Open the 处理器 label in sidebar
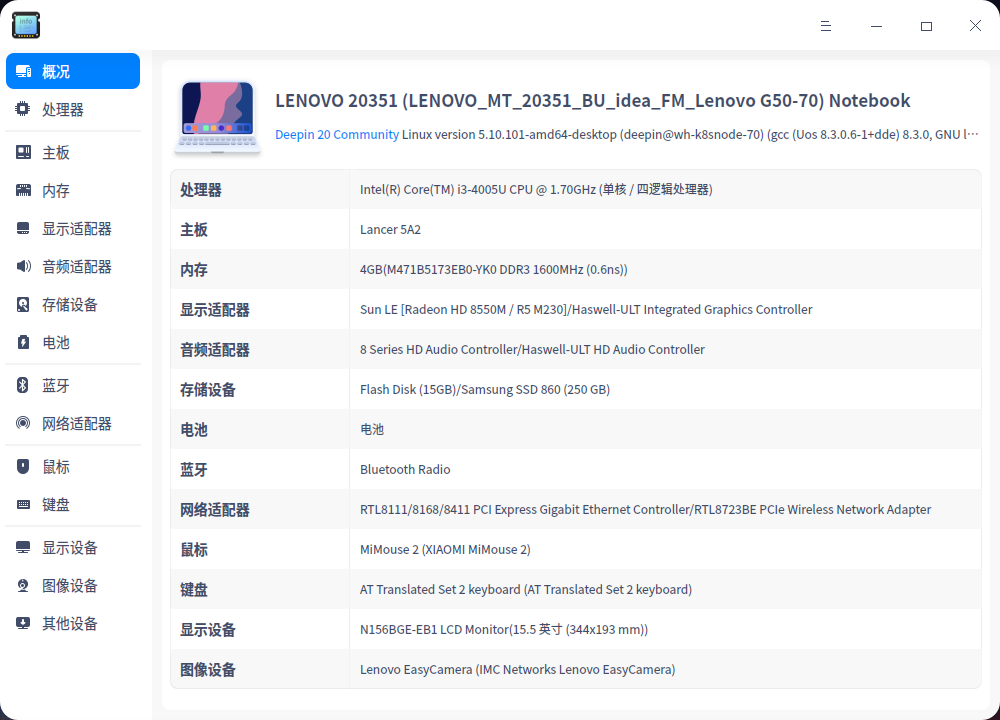The height and width of the screenshot is (720, 1000). coord(62,110)
